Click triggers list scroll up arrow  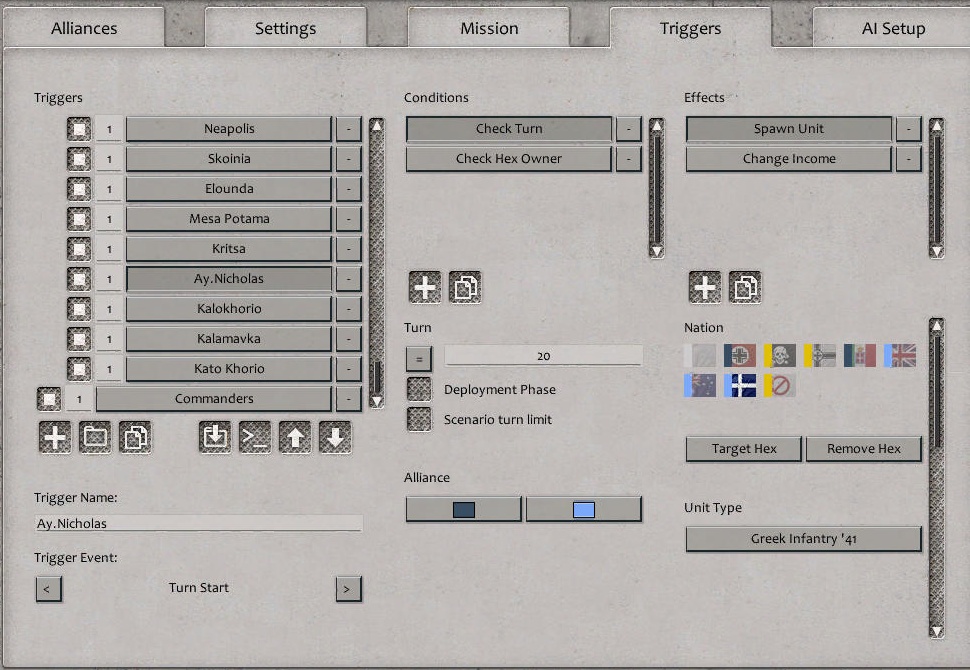coord(377,125)
